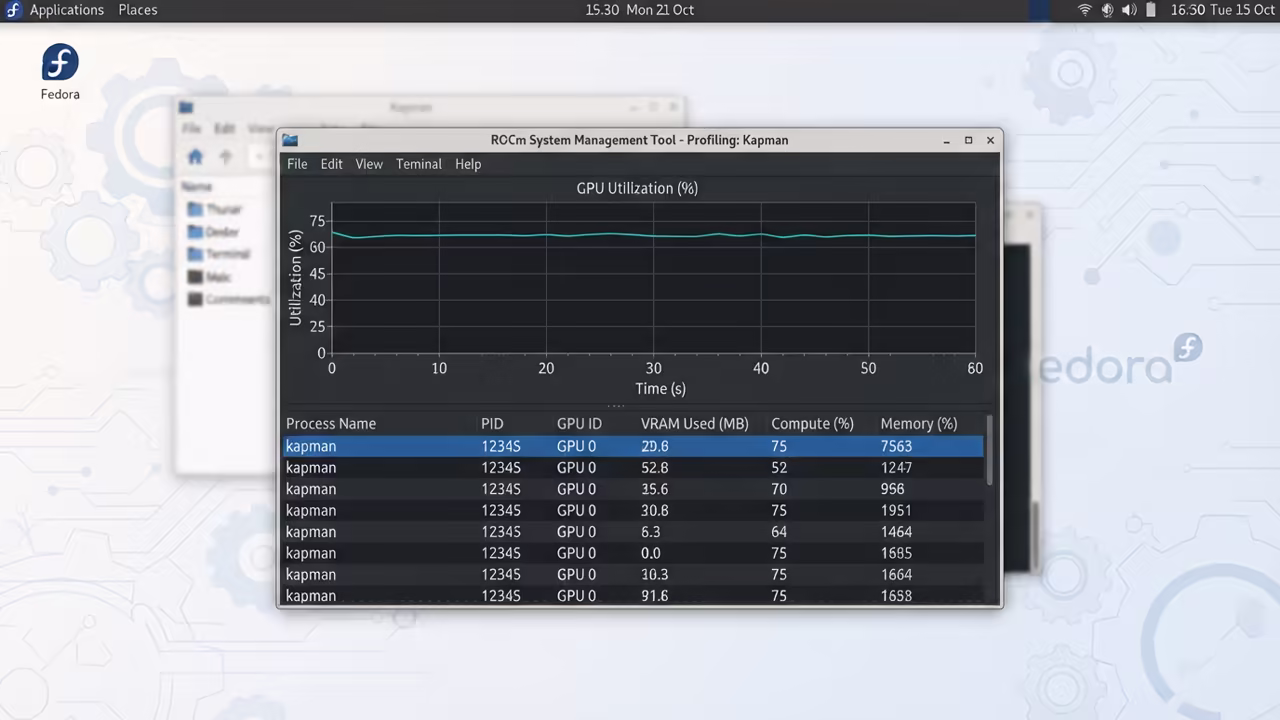Click the home icon in Kapman window
This screenshot has height=720, width=1280.
(x=195, y=156)
